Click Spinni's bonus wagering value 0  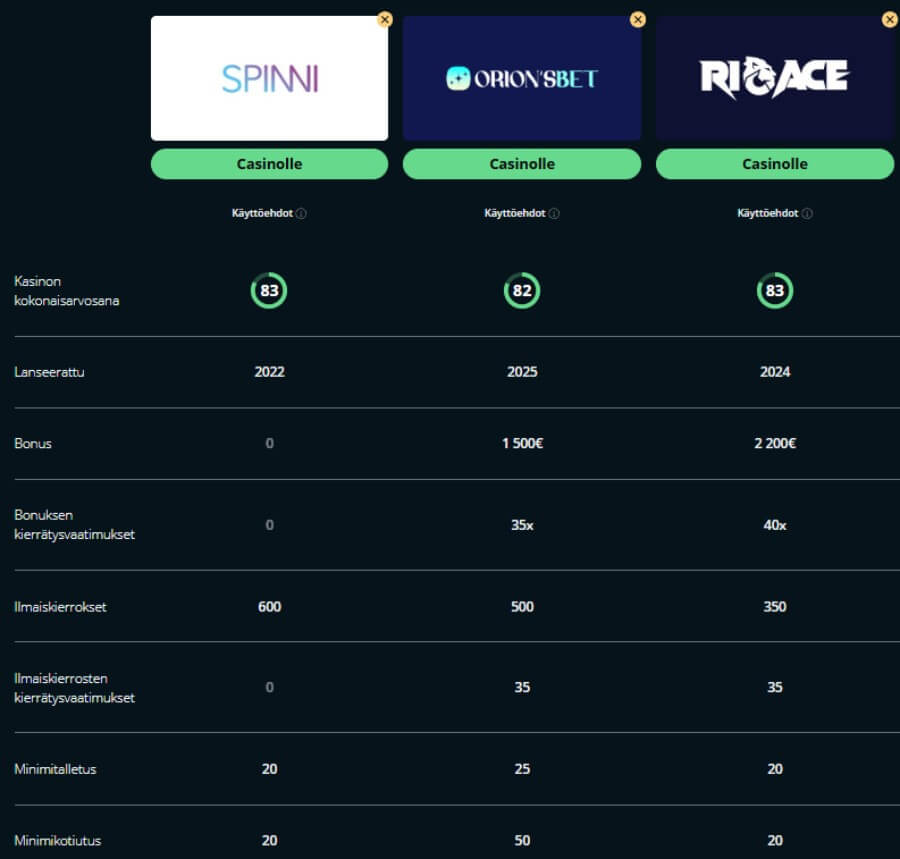coord(269,525)
